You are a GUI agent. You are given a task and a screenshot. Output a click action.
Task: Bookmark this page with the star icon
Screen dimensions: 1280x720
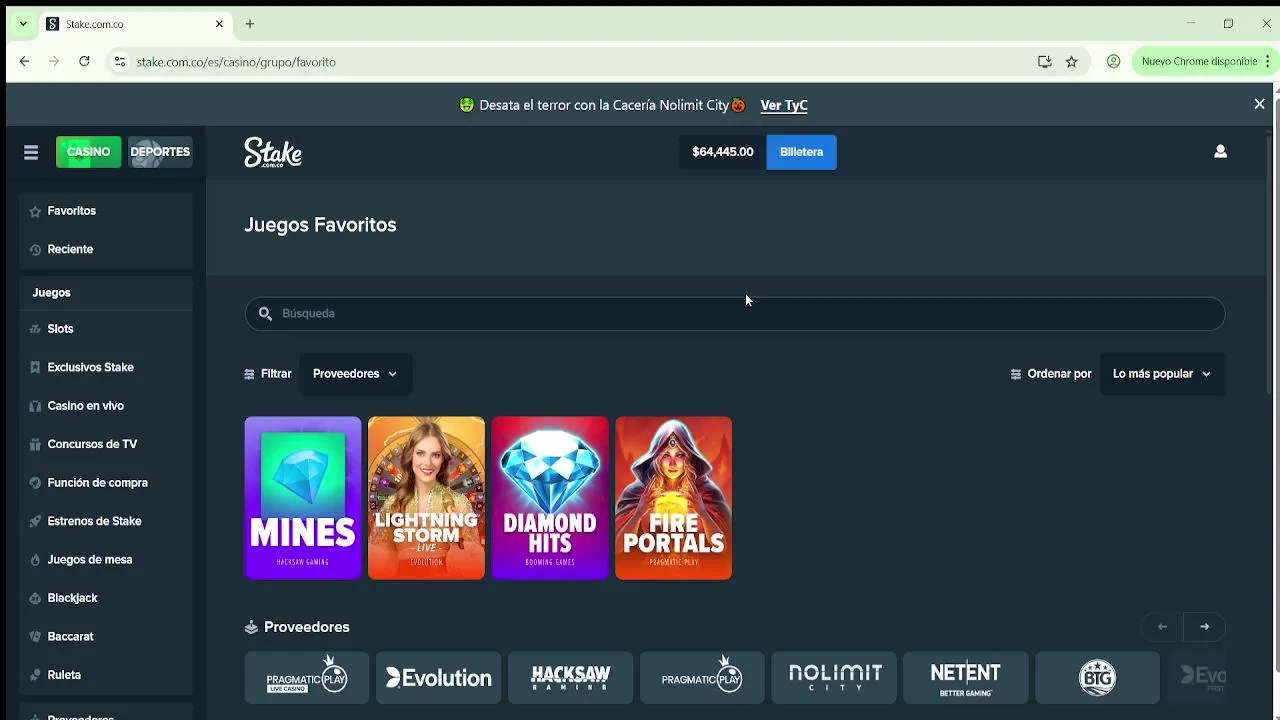(1071, 62)
